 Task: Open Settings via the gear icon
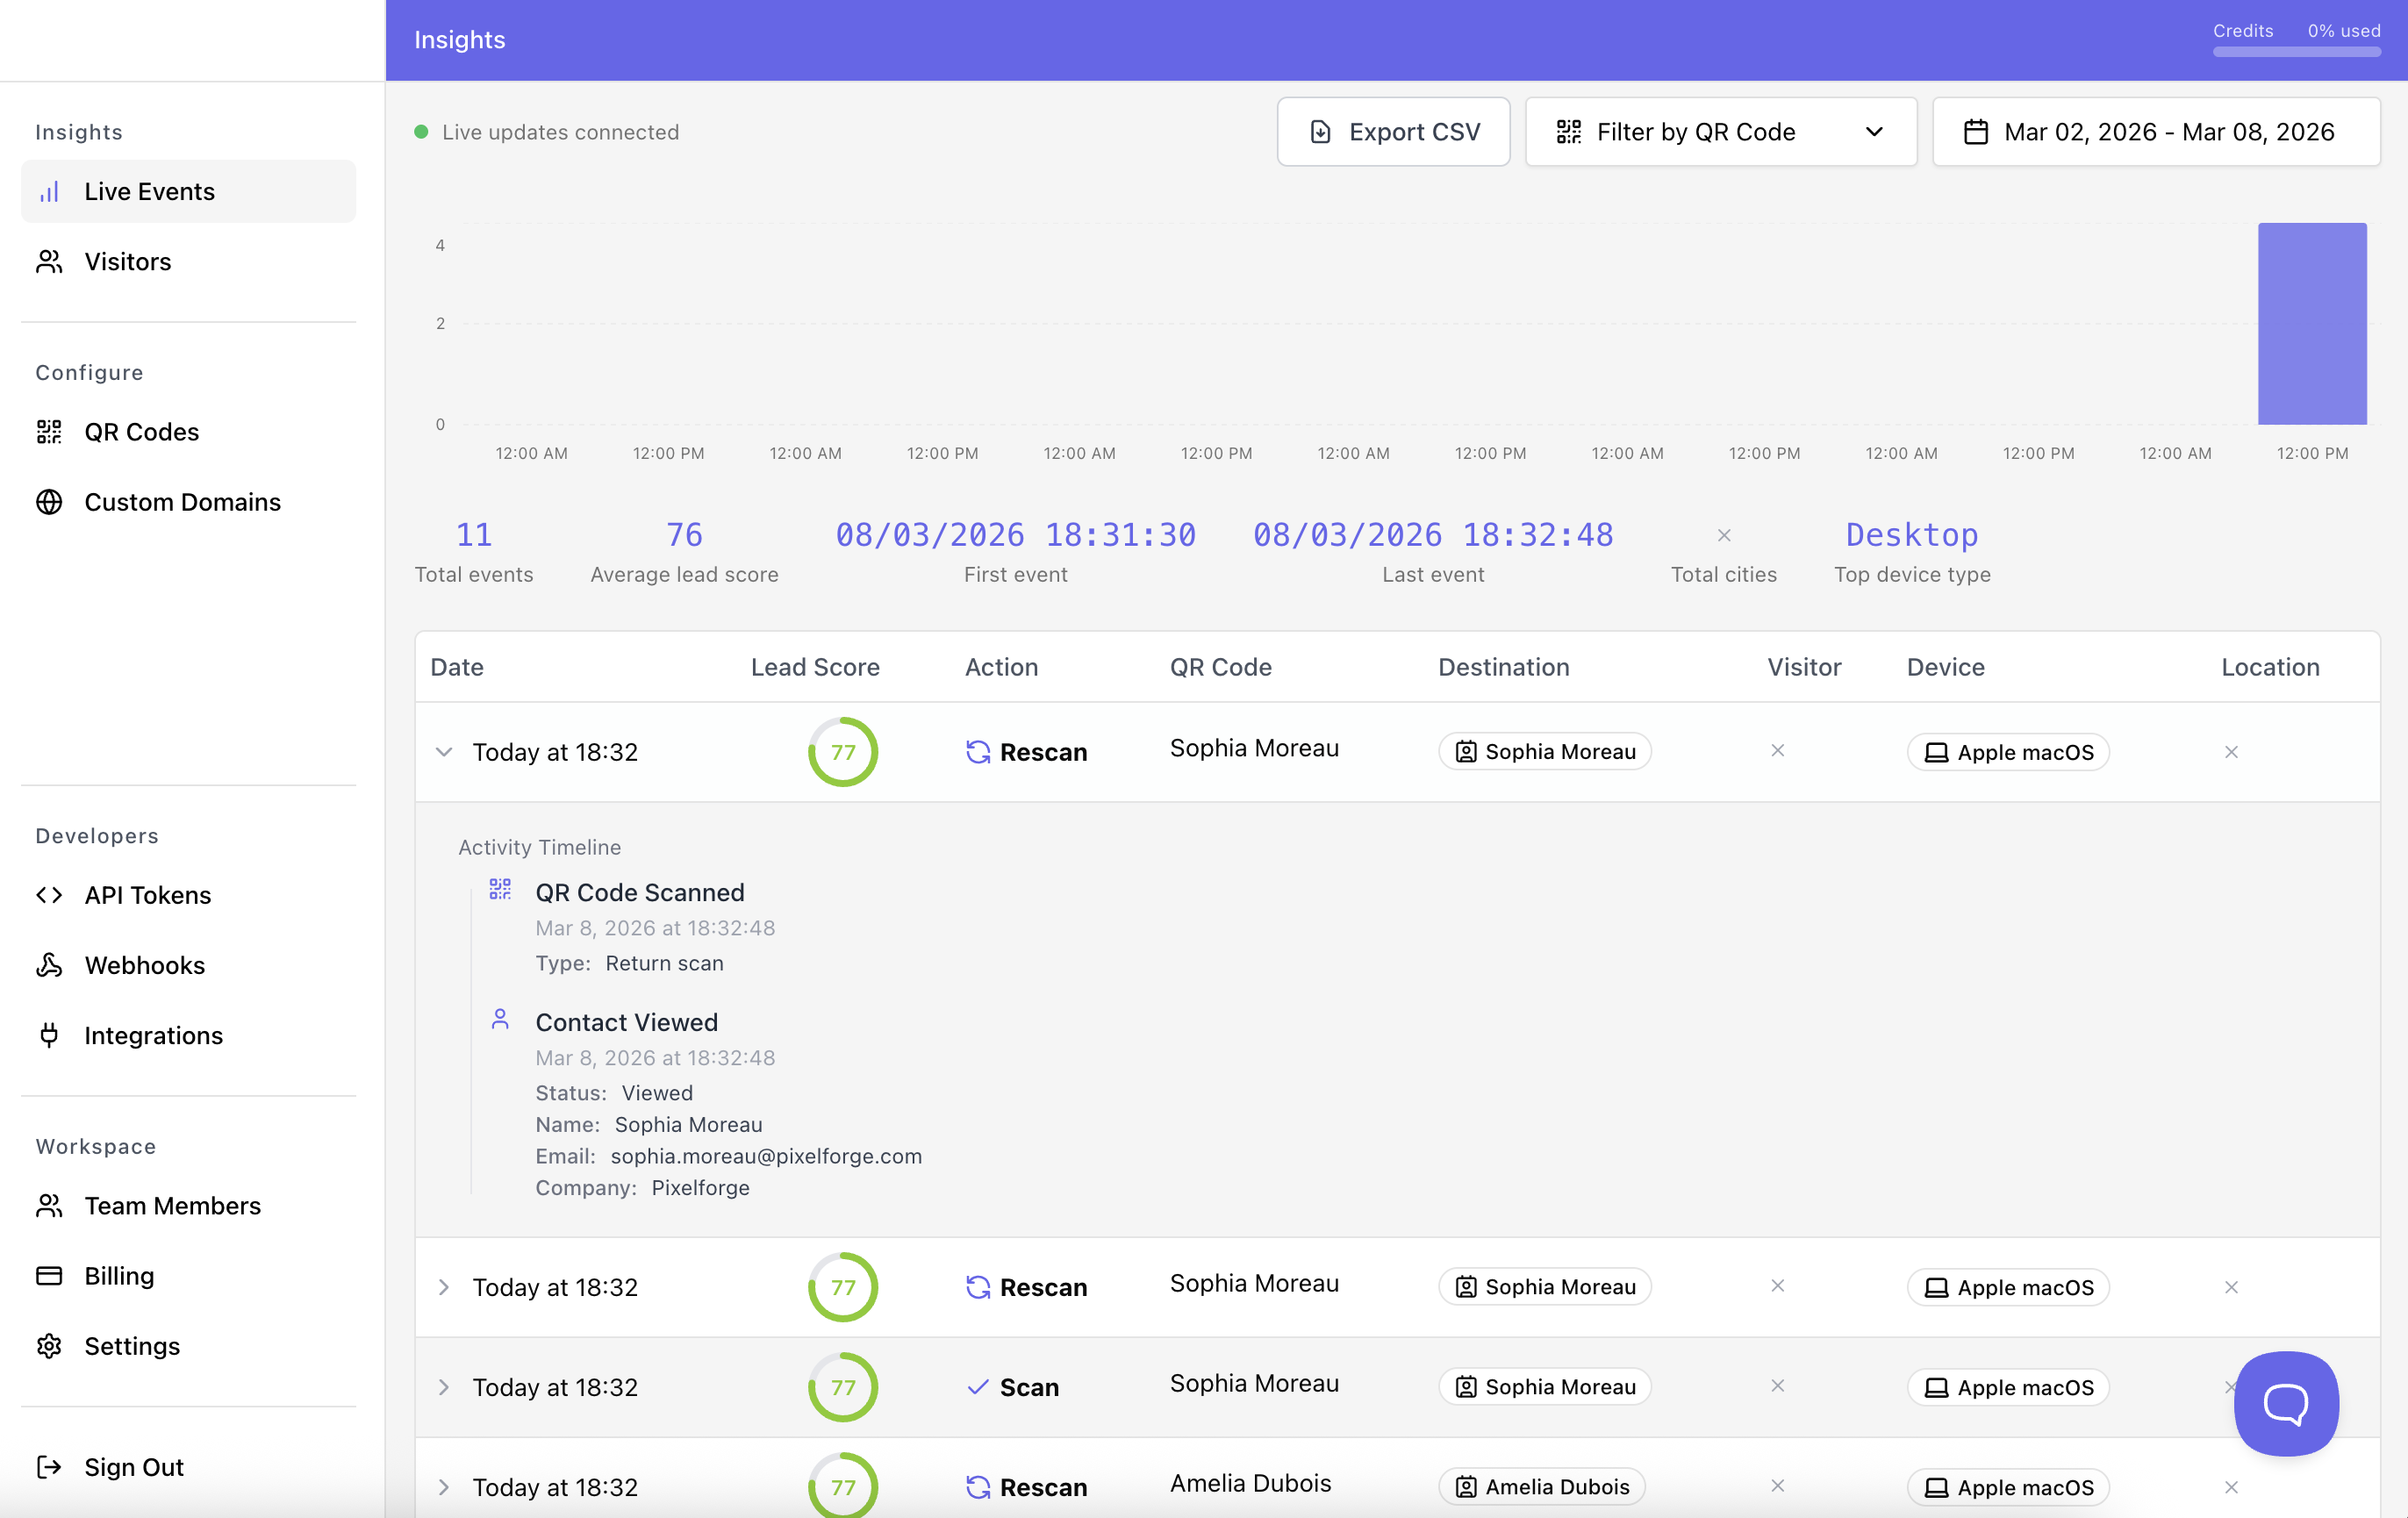50,1346
